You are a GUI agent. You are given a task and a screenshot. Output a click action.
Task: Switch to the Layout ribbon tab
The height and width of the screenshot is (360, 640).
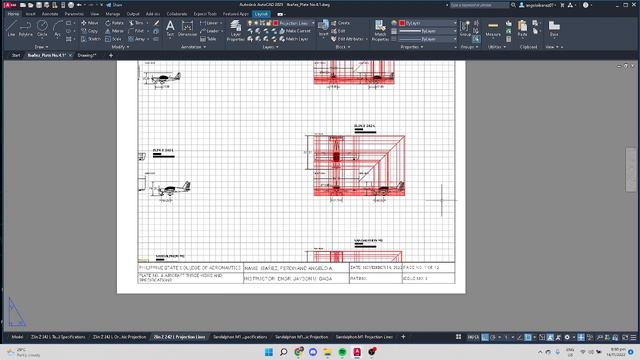coord(261,14)
